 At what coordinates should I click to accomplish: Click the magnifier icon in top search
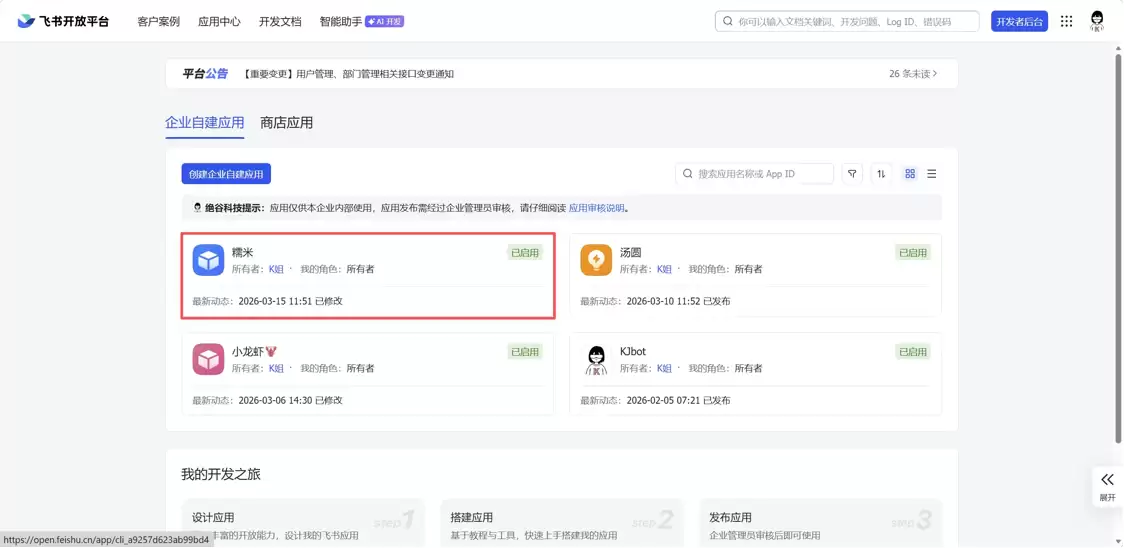coord(728,22)
